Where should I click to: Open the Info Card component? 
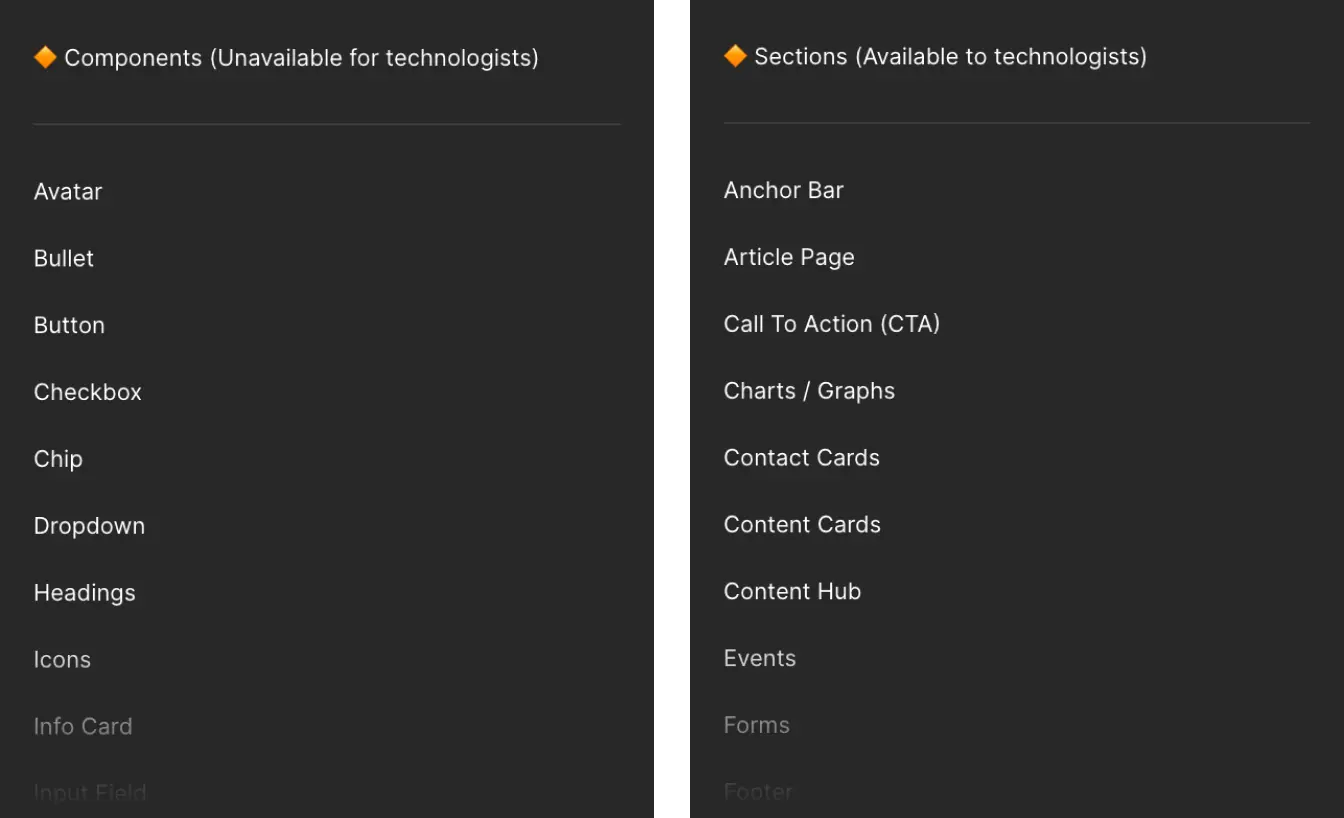83,727
